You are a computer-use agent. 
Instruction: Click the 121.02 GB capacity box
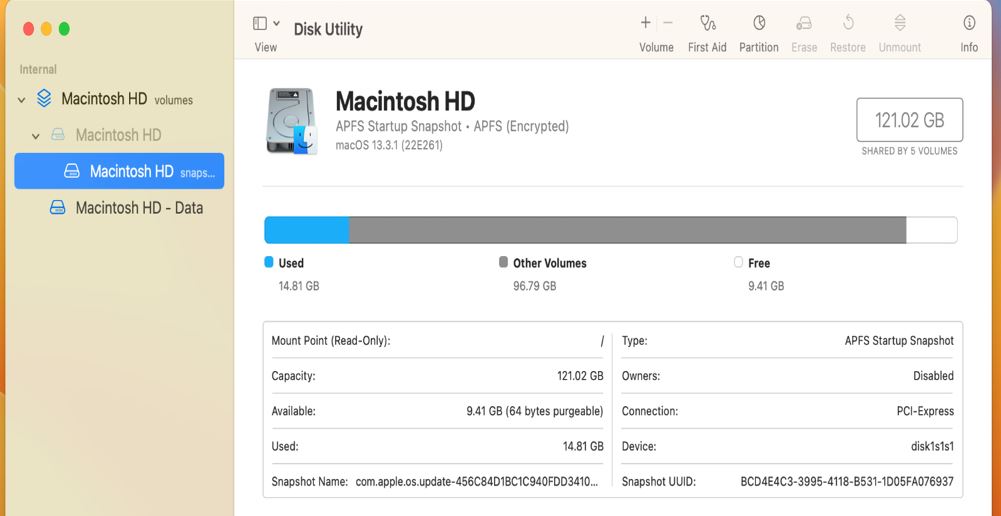909,120
